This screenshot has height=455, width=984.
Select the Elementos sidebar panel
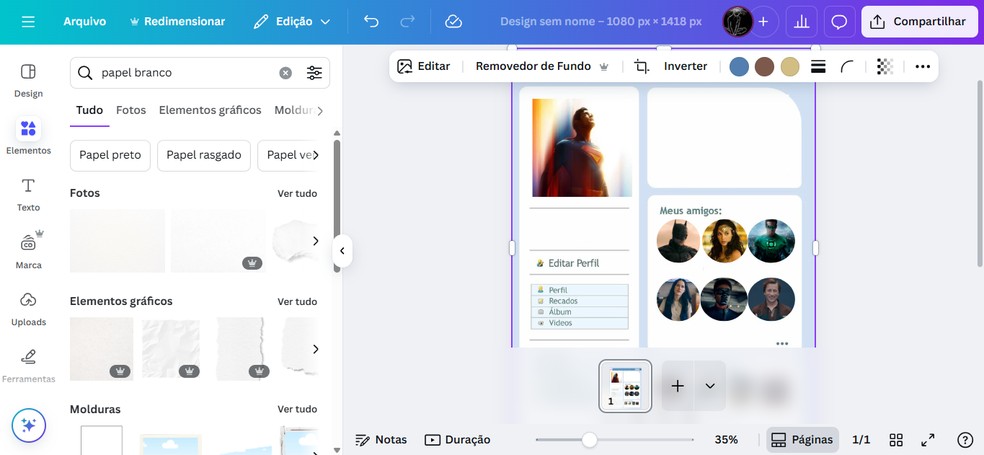[x=28, y=136]
